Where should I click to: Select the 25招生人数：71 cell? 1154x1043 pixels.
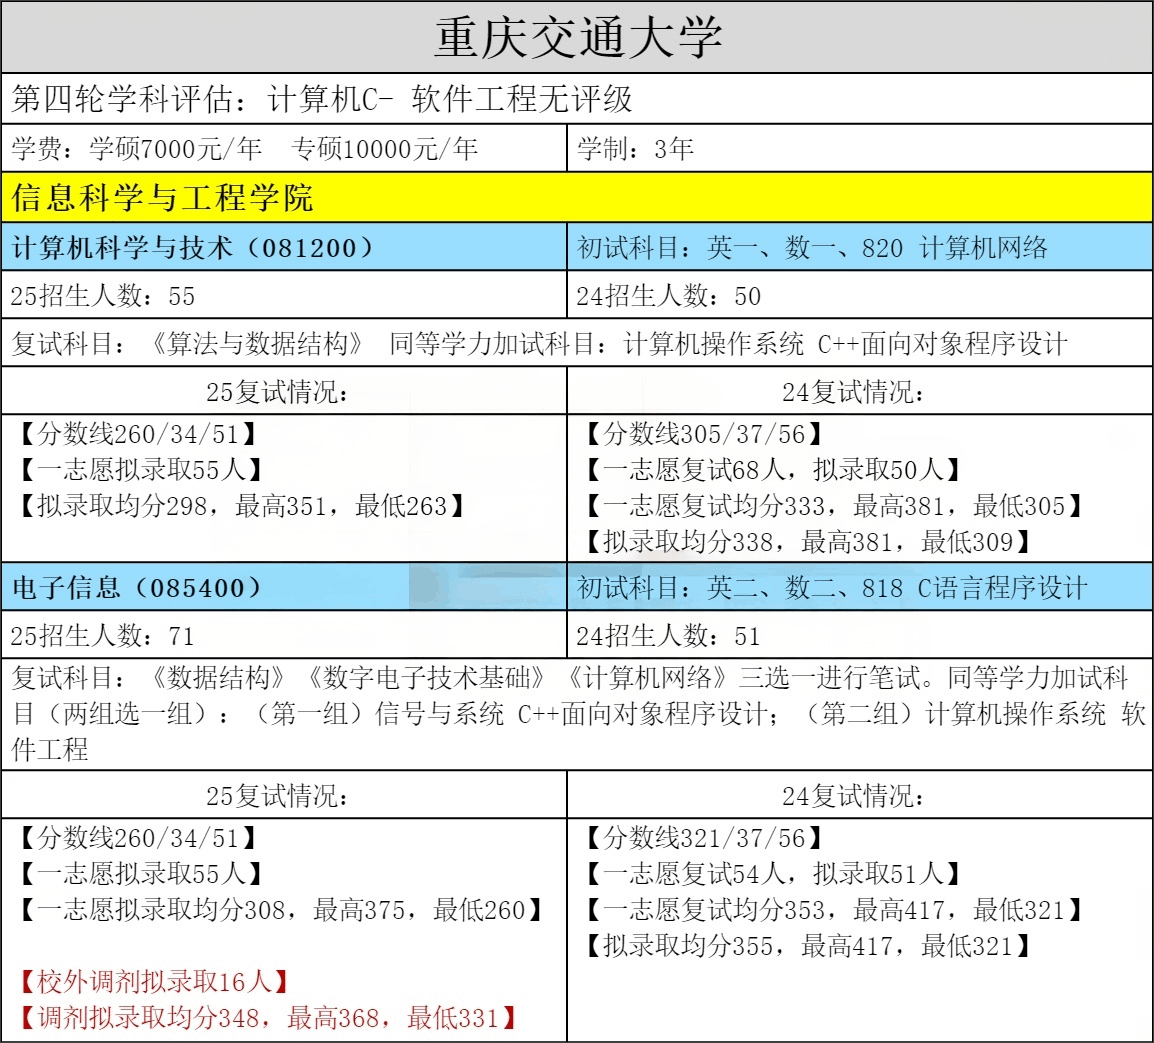click(x=102, y=636)
